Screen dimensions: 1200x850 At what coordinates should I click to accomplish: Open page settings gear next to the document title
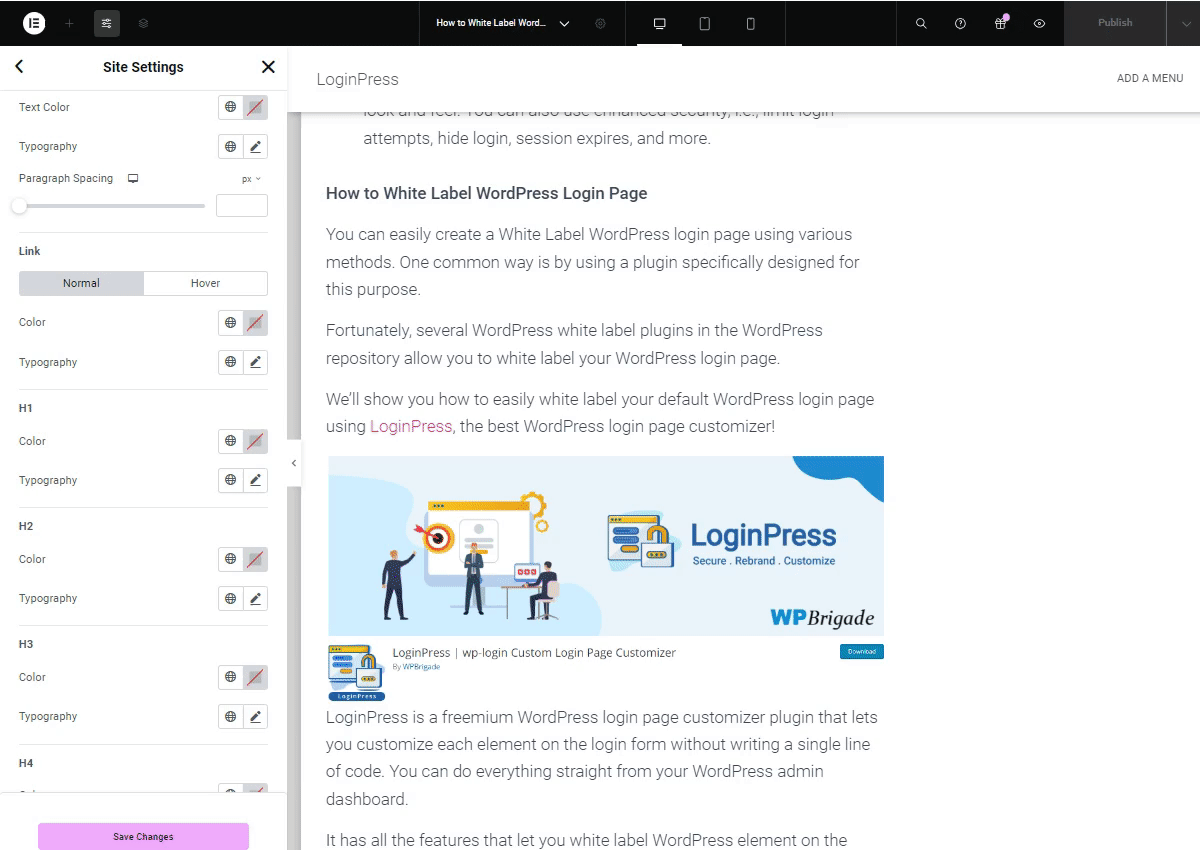tap(600, 23)
